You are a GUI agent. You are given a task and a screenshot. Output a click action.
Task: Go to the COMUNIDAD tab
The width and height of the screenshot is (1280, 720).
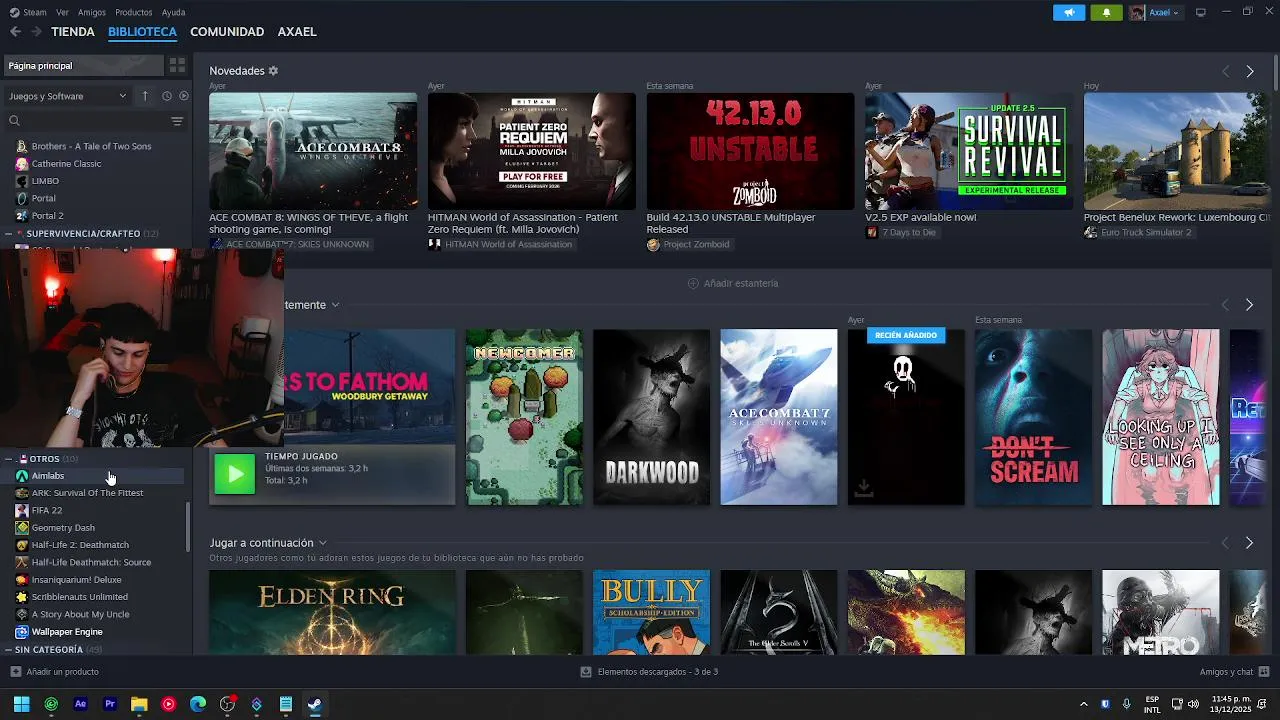[x=227, y=32]
